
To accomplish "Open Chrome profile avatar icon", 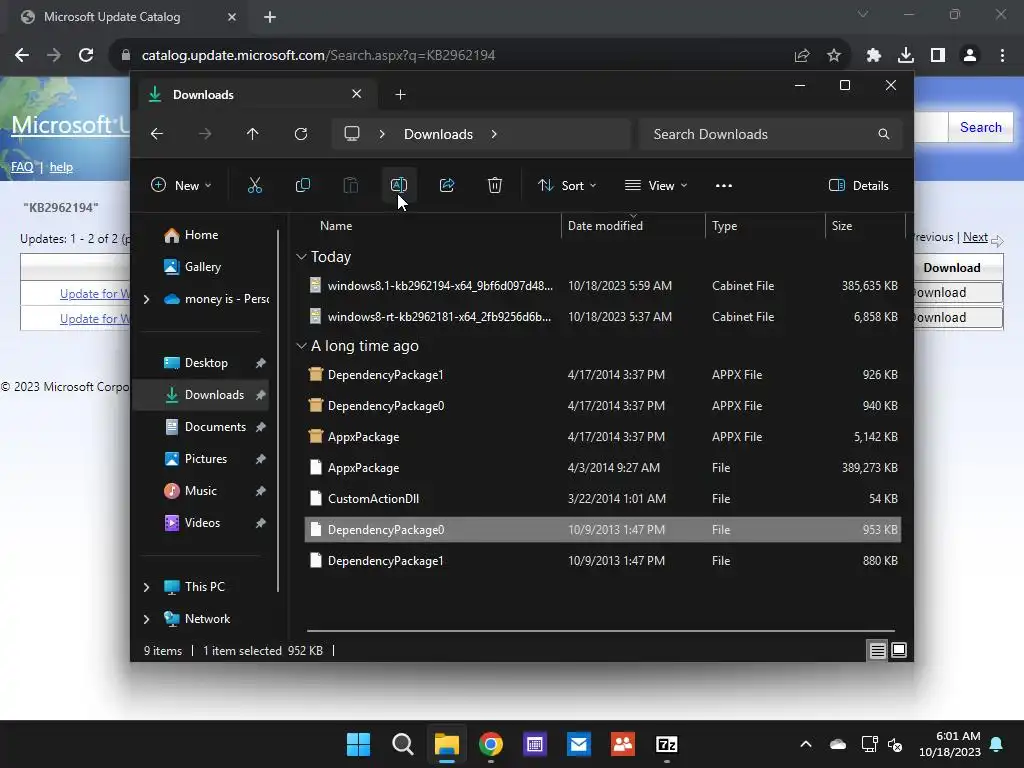I will point(970,56).
